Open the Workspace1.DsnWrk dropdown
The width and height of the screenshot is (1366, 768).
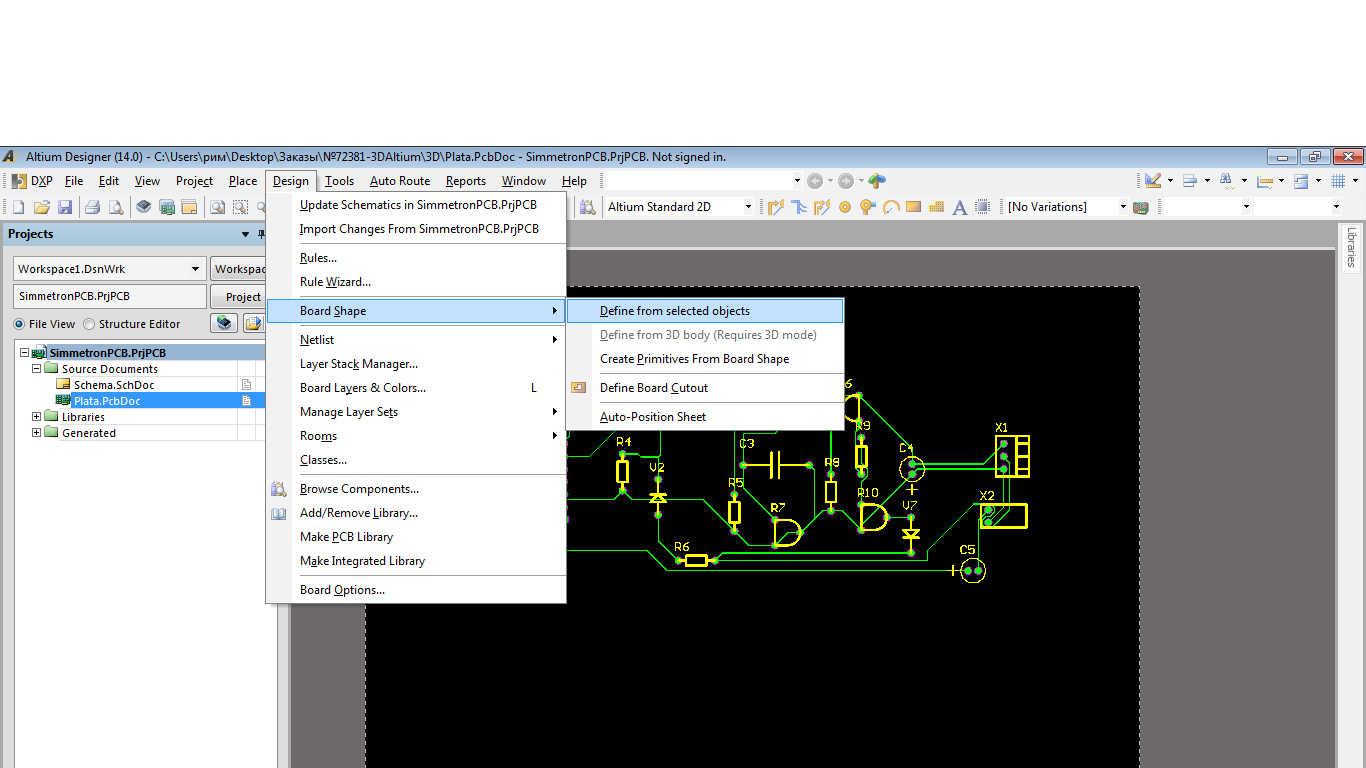[x=195, y=269]
